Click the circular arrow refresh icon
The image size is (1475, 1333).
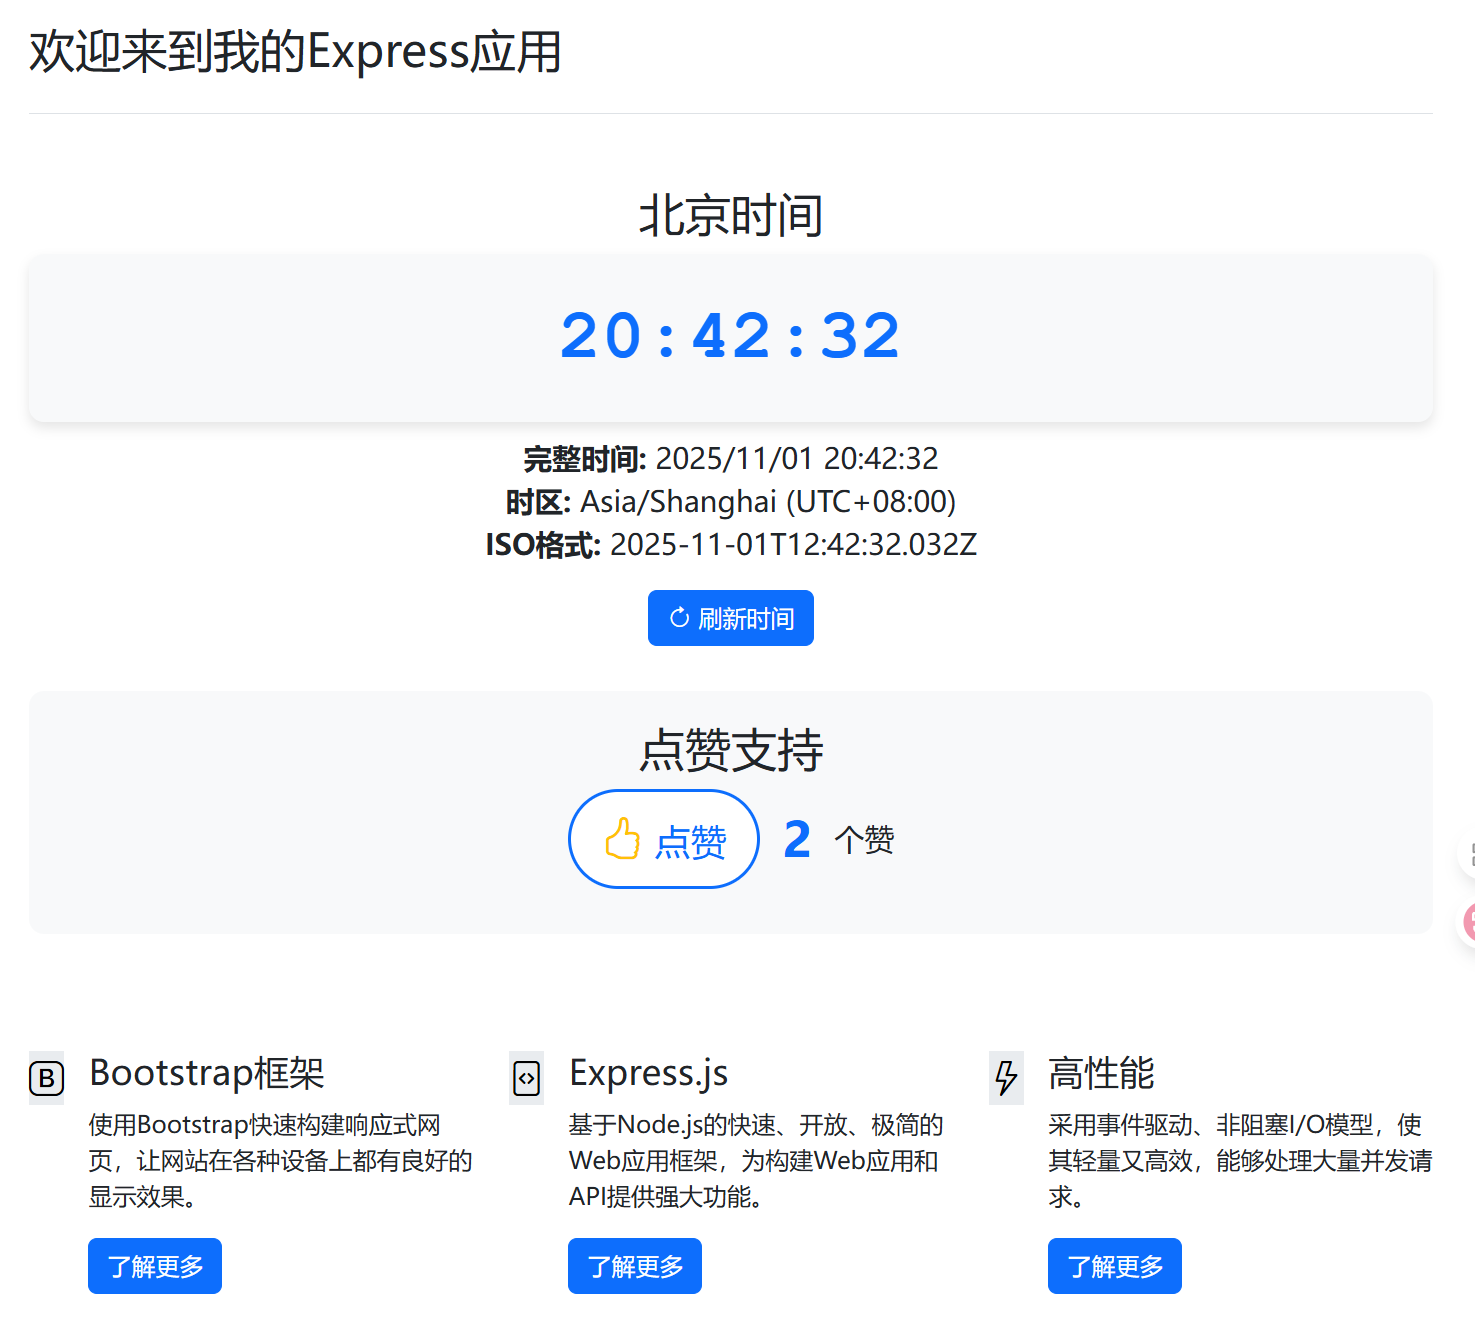(x=679, y=618)
